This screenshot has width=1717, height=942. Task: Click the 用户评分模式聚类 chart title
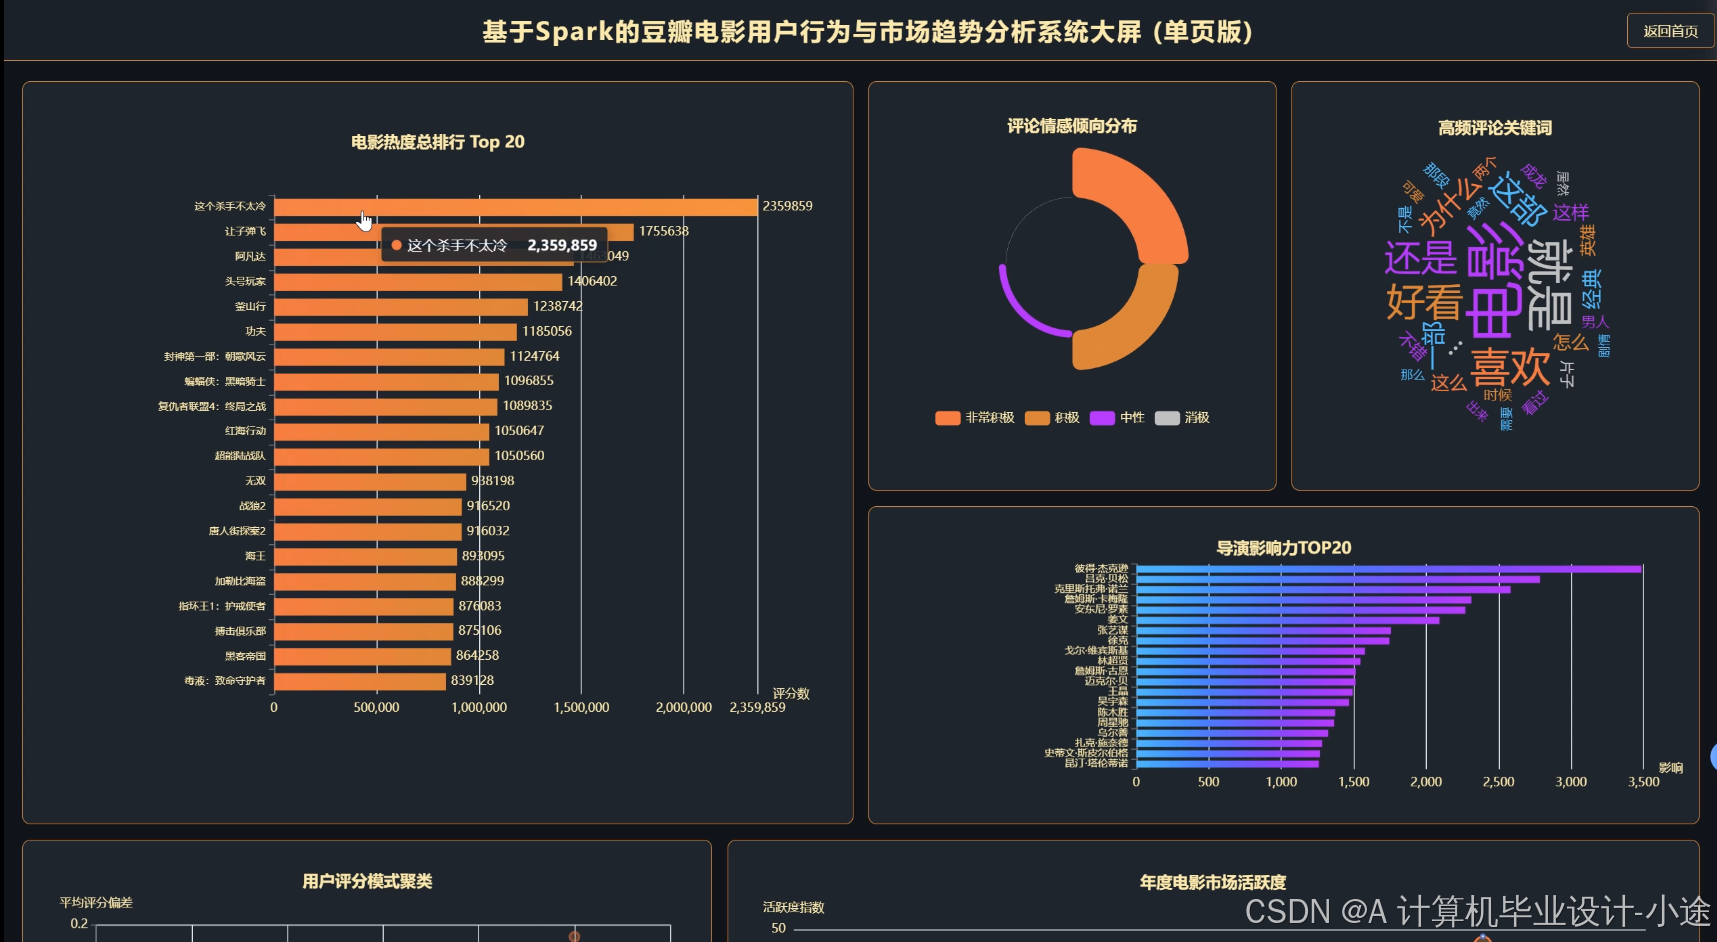tap(367, 881)
